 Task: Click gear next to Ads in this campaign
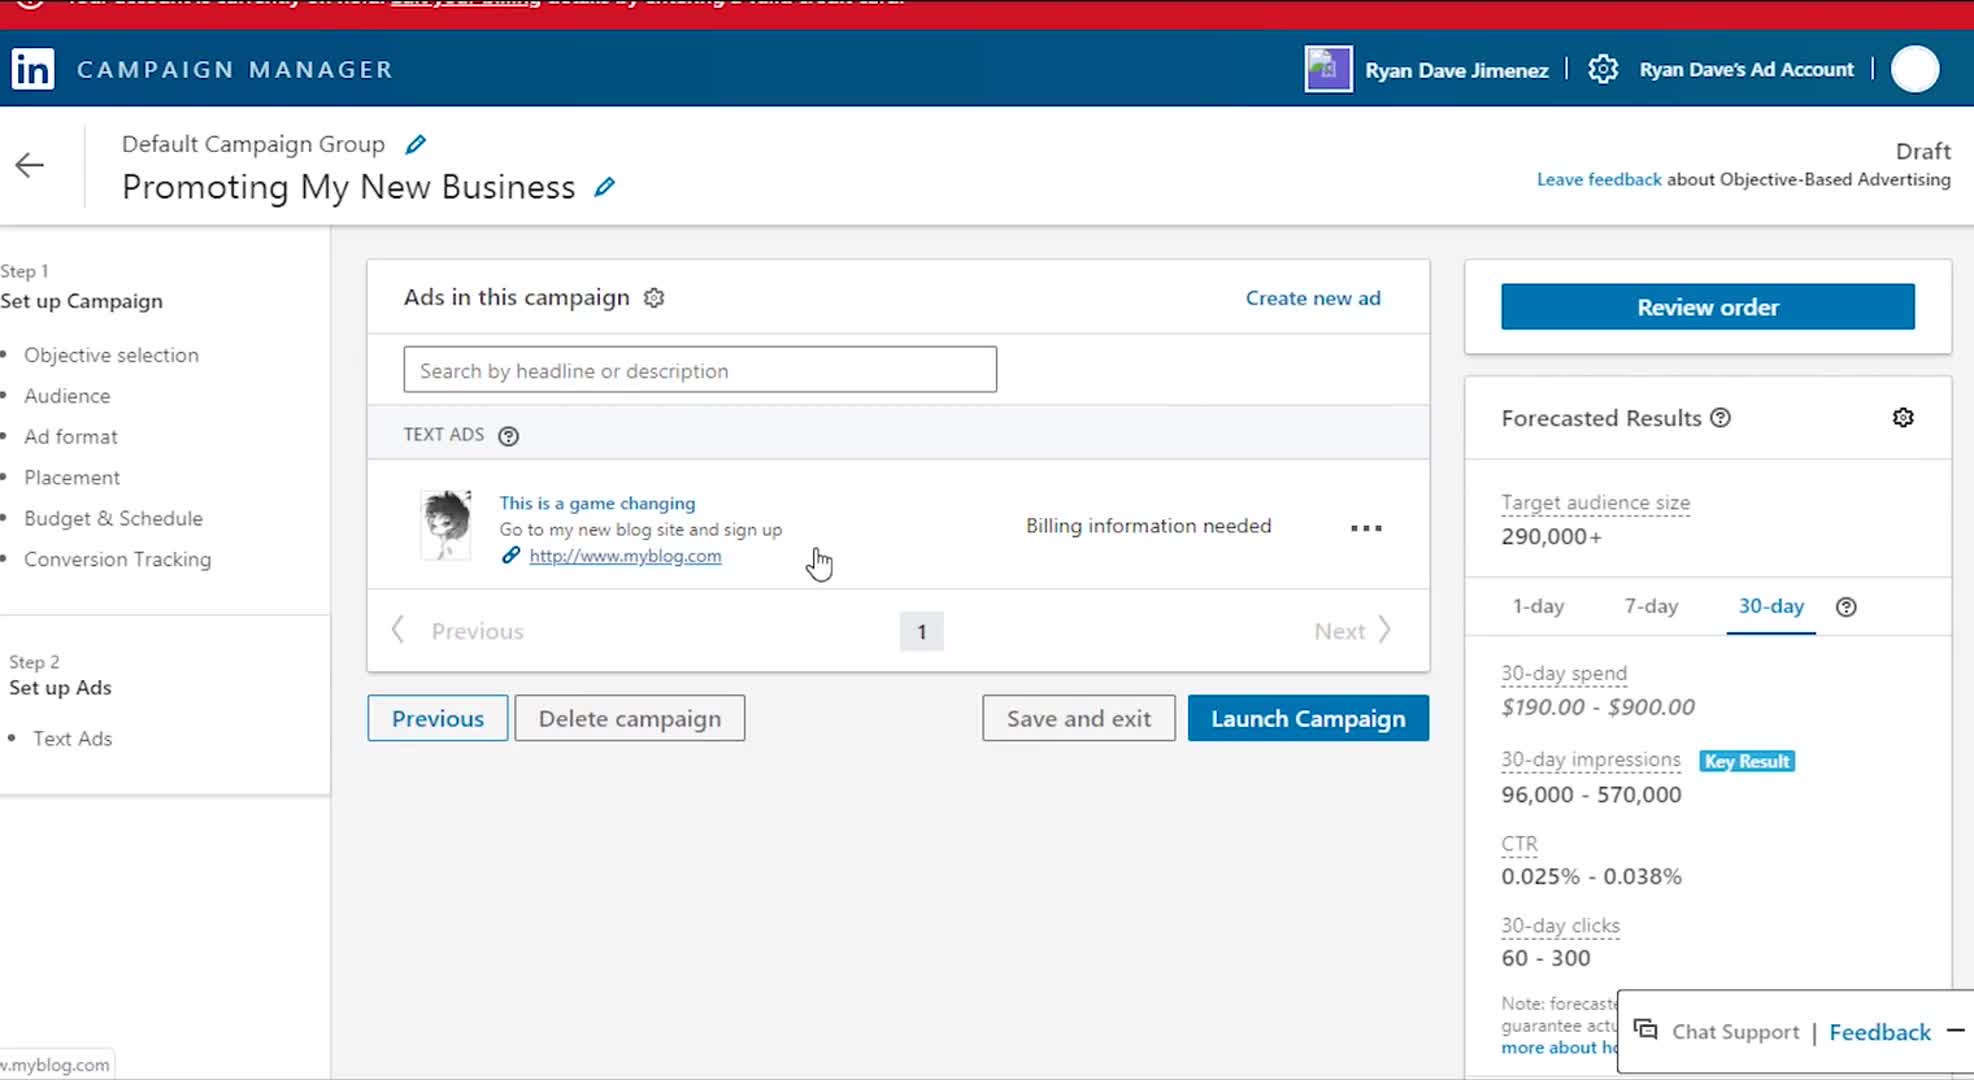(x=654, y=298)
